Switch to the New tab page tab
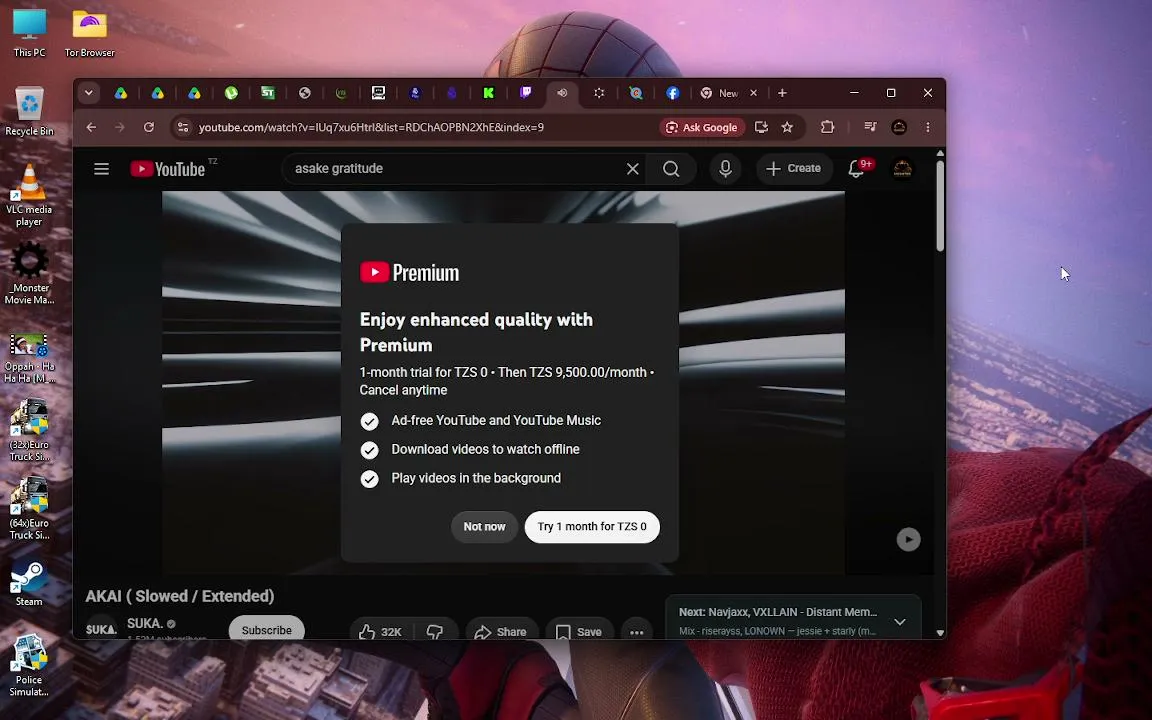 tap(720, 93)
